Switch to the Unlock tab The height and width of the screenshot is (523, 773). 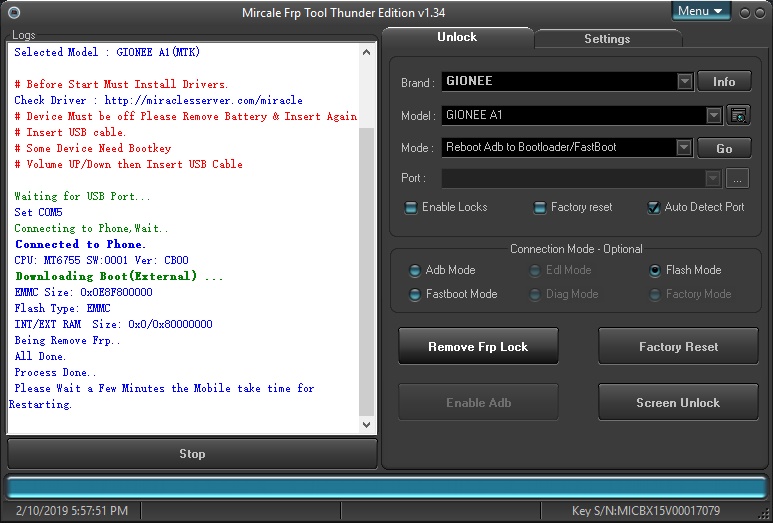click(x=457, y=37)
